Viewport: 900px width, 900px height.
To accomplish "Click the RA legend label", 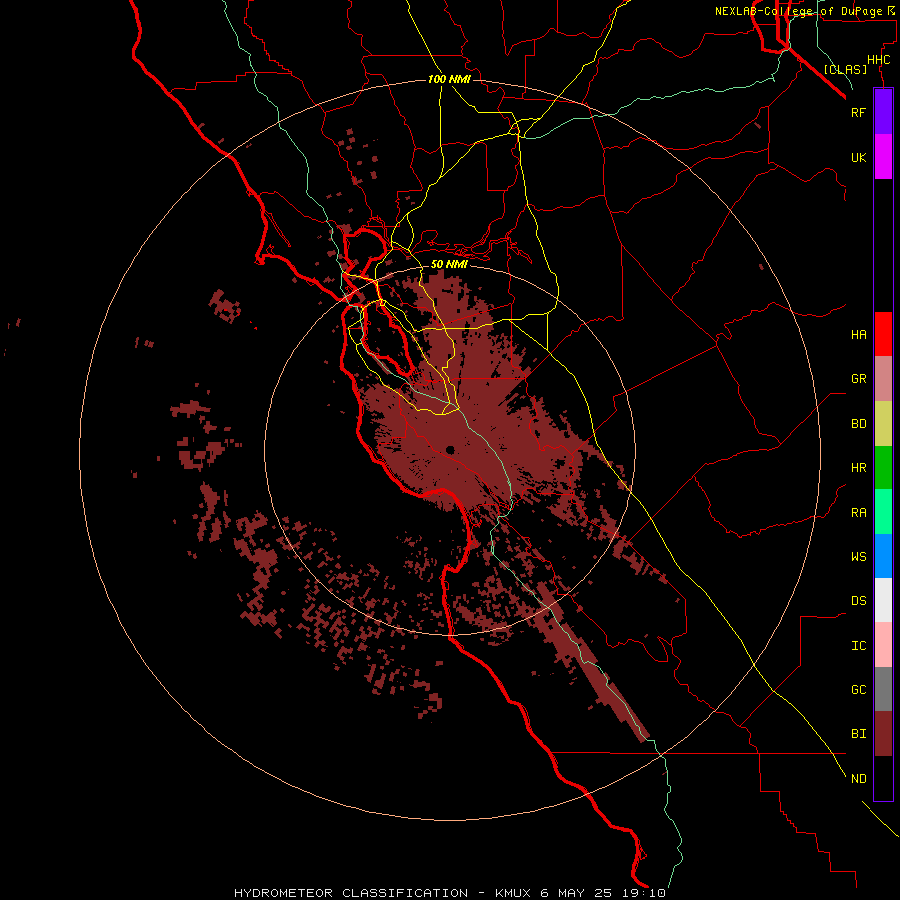I will (x=858, y=513).
